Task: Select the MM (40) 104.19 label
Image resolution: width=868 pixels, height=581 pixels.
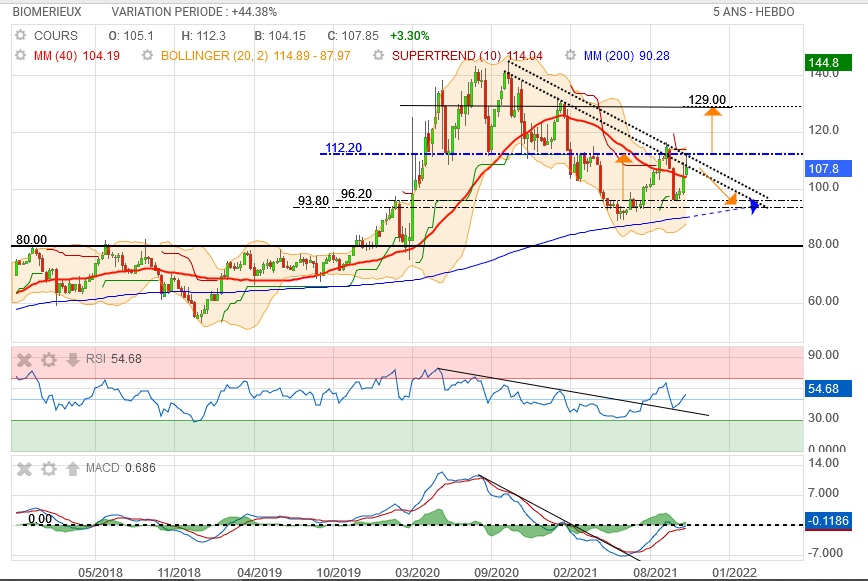Action: point(77,56)
